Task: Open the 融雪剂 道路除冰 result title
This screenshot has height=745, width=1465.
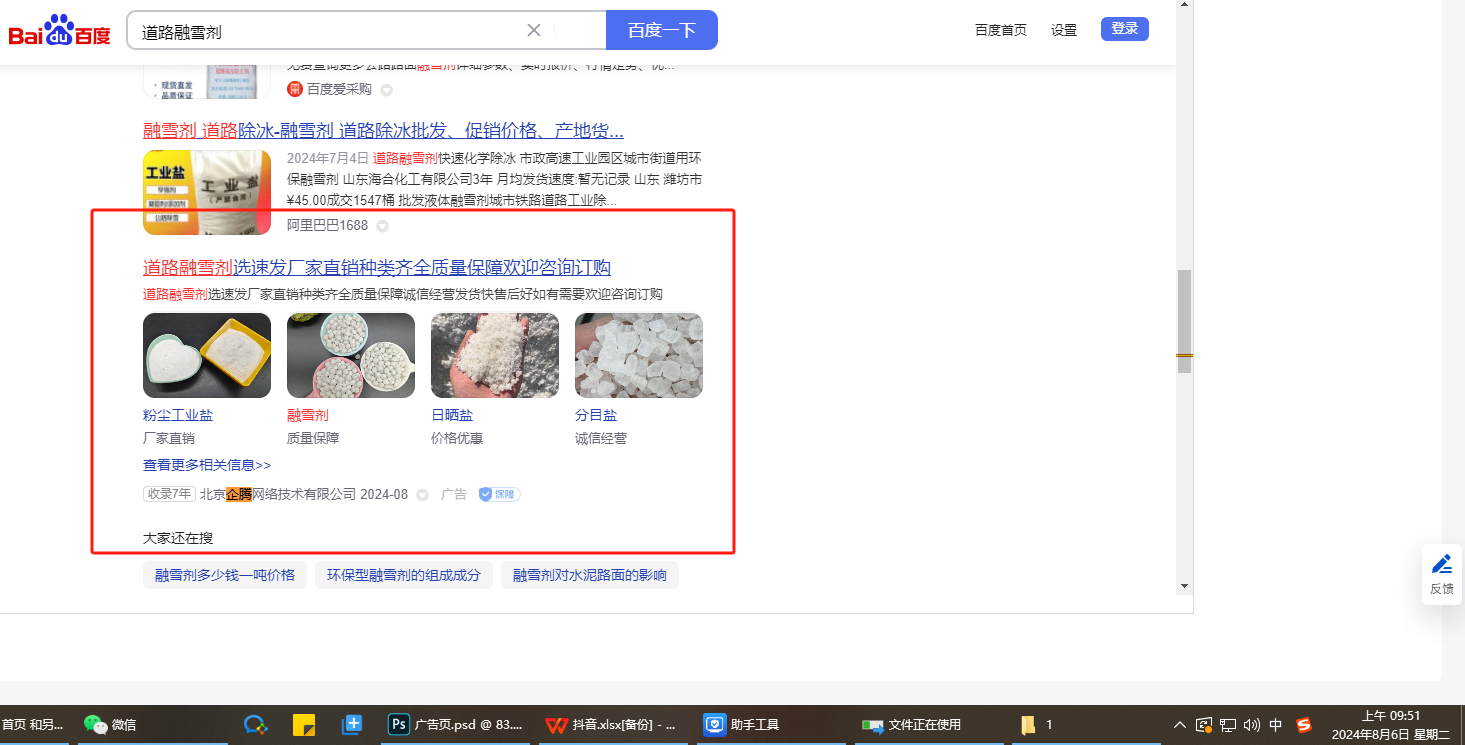Action: 384,131
